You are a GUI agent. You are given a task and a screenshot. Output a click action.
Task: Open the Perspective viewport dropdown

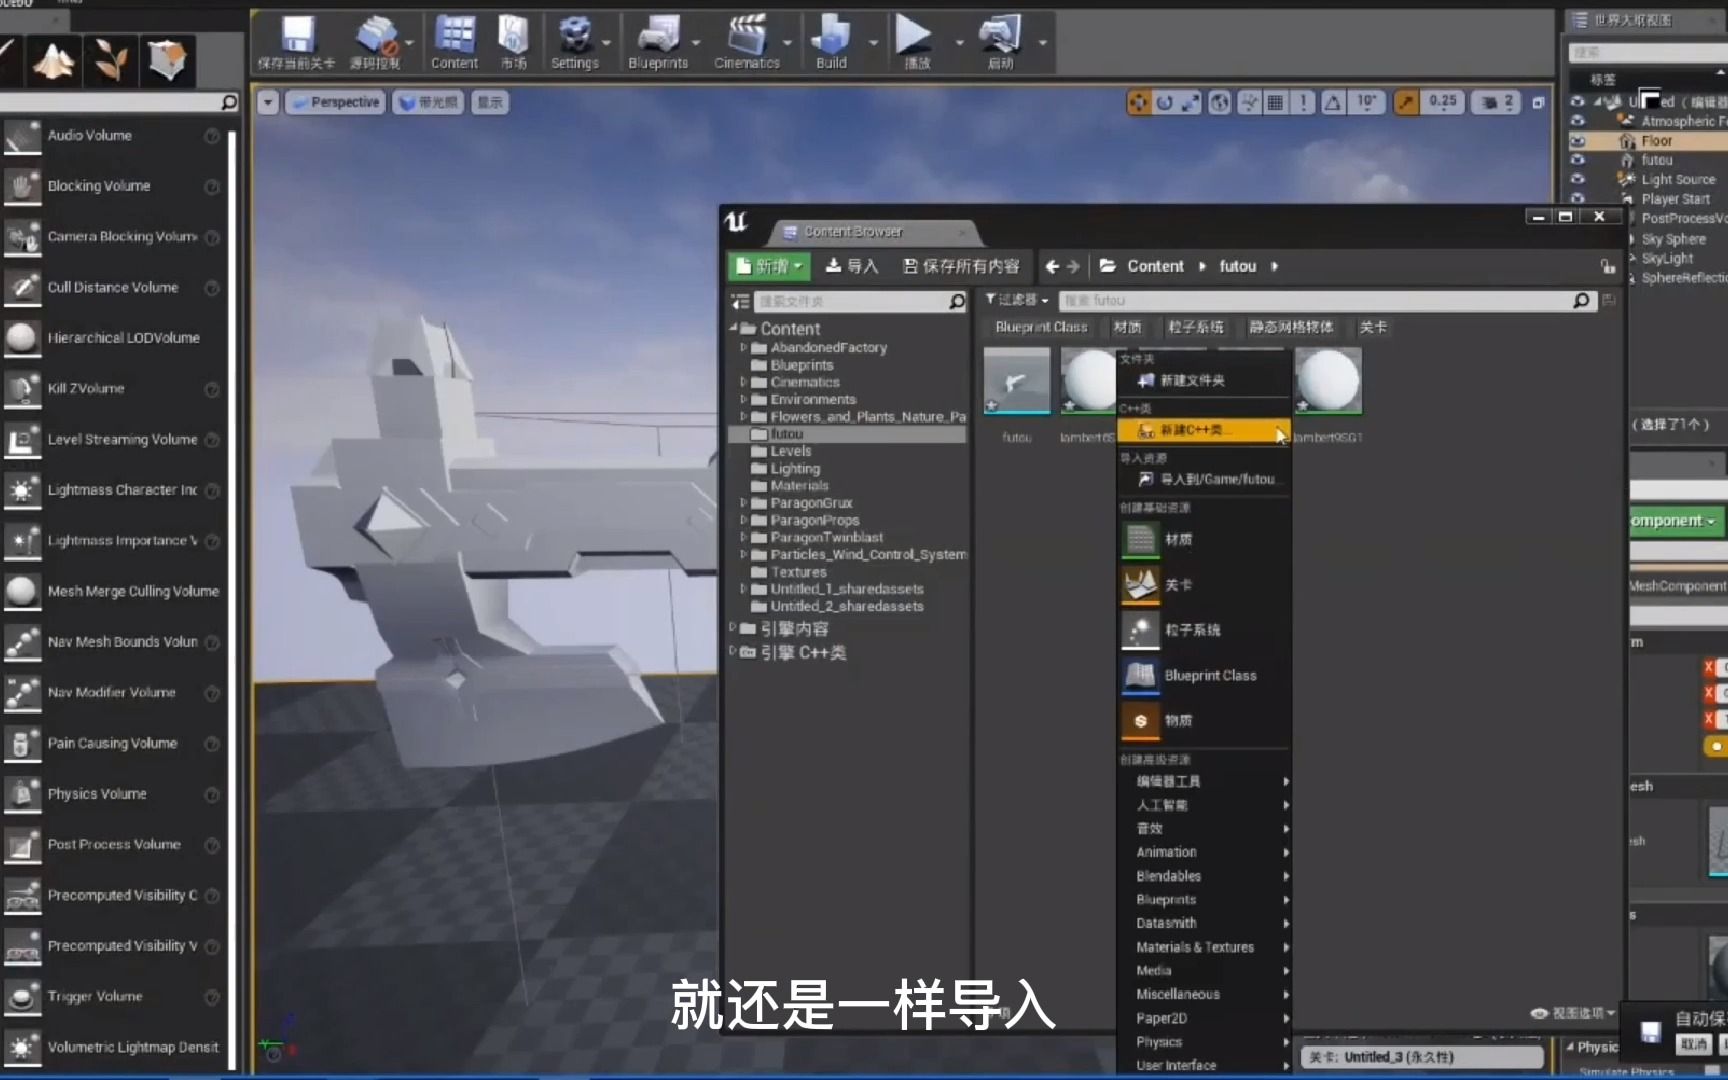[x=335, y=101]
